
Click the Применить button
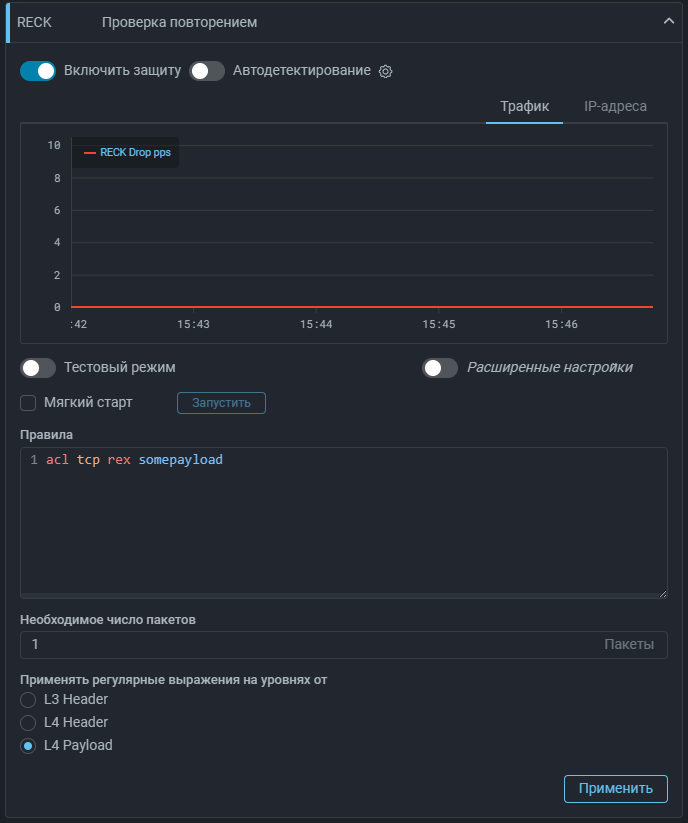(x=615, y=788)
